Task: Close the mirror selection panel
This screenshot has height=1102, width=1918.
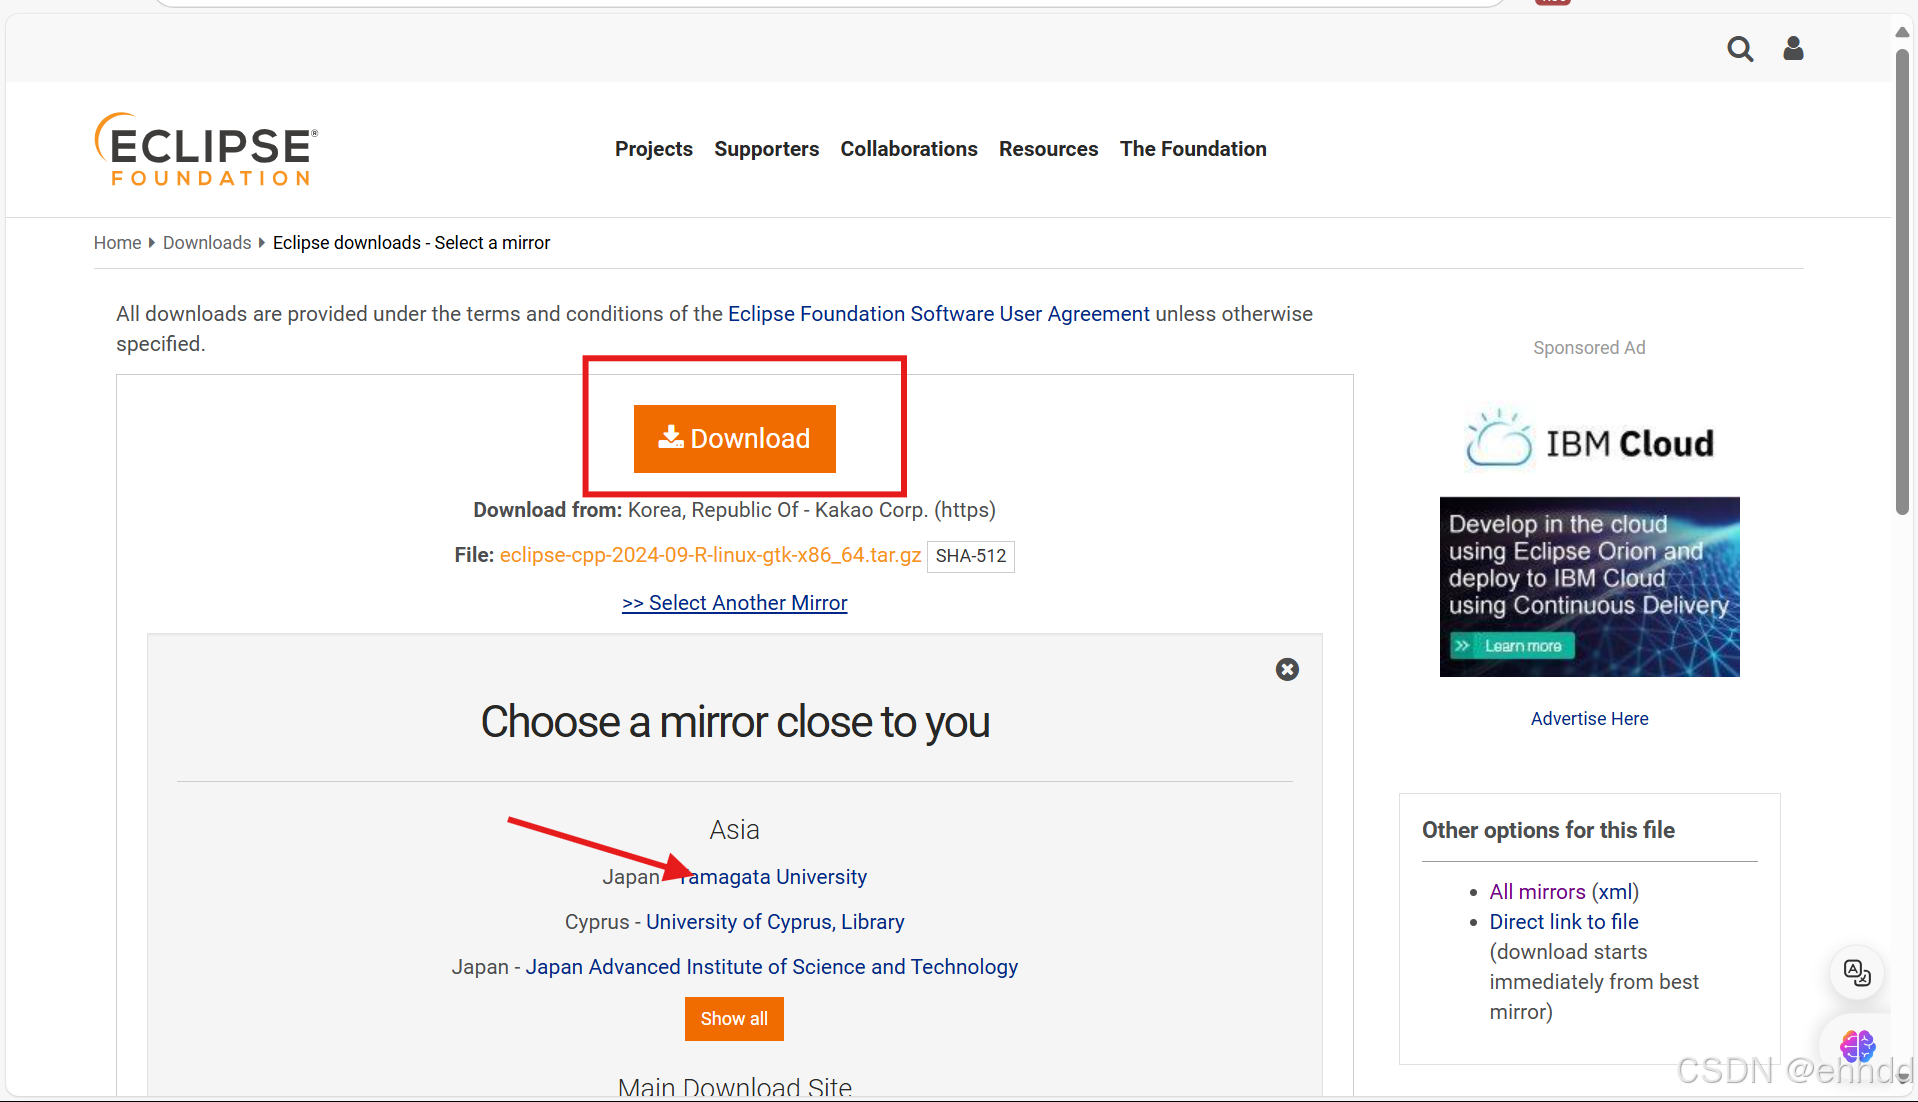Action: (x=1287, y=670)
